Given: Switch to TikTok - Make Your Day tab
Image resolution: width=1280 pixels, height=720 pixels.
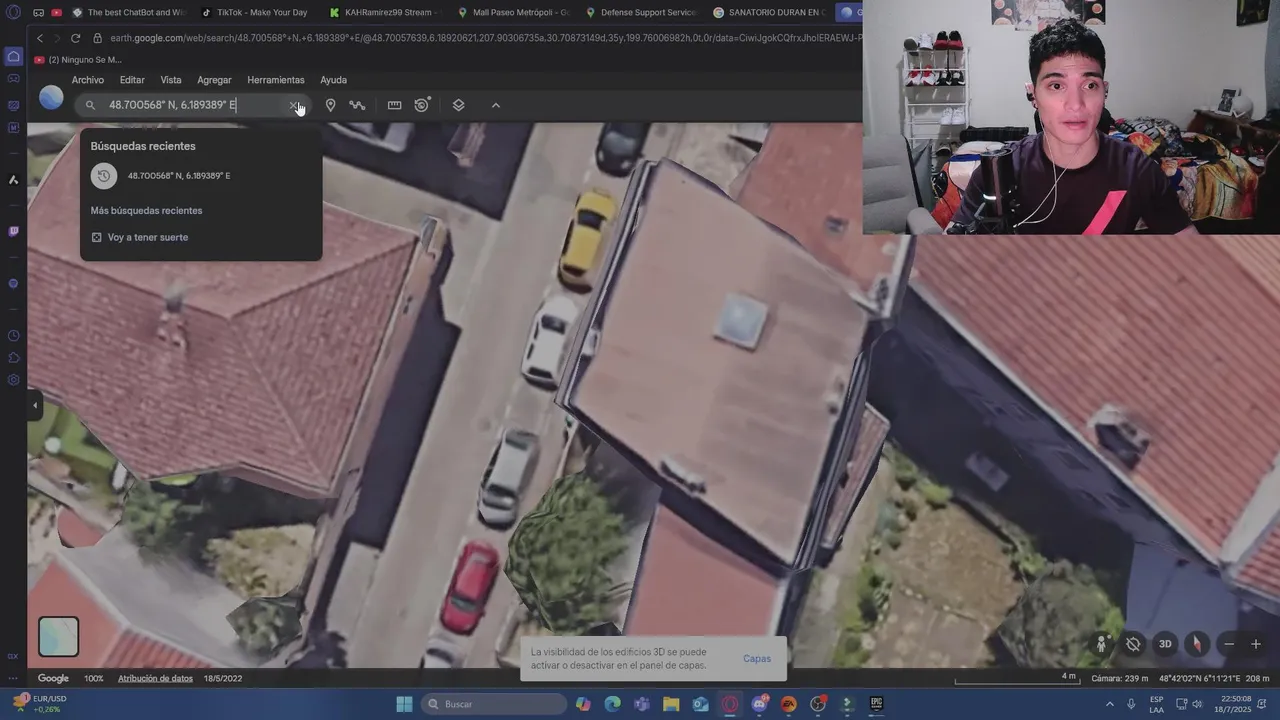Looking at the screenshot, I should (x=254, y=12).
